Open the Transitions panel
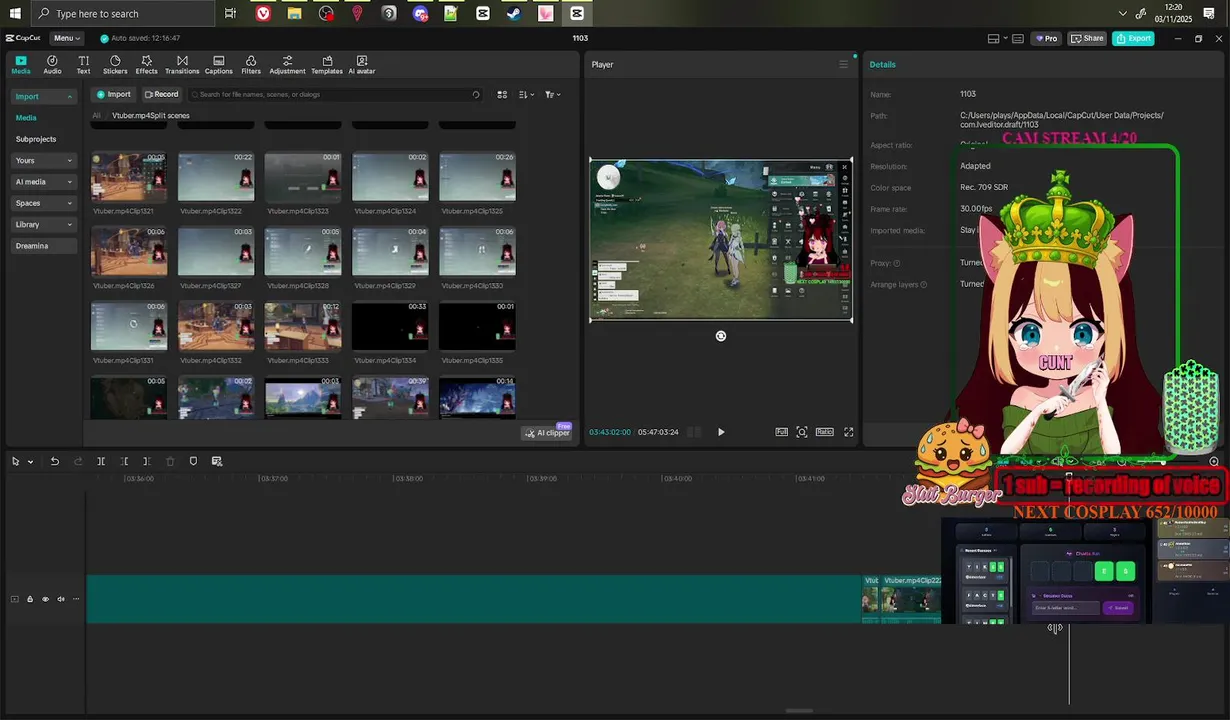Screen dimensions: 1230x720 point(182,65)
